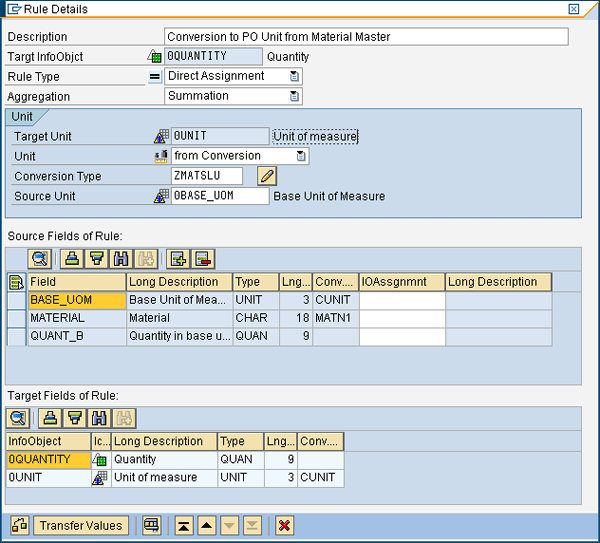Click the conversion icon next to Unit dropdown
Screen dimensions: 600x543
pos(161,156)
